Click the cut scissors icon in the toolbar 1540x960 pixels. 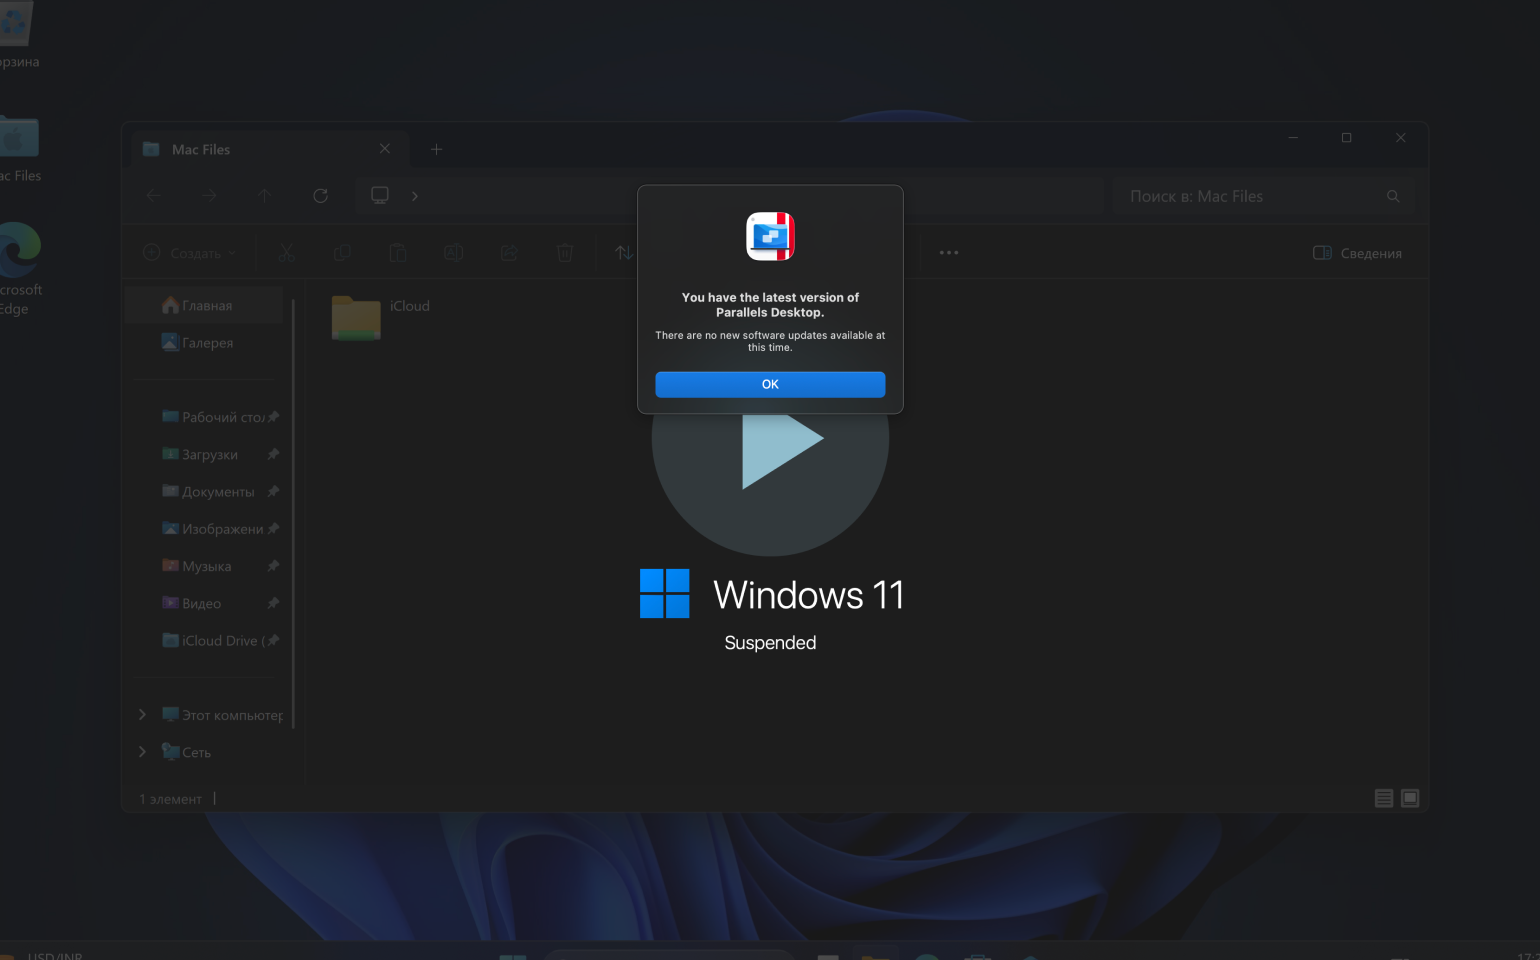(287, 253)
